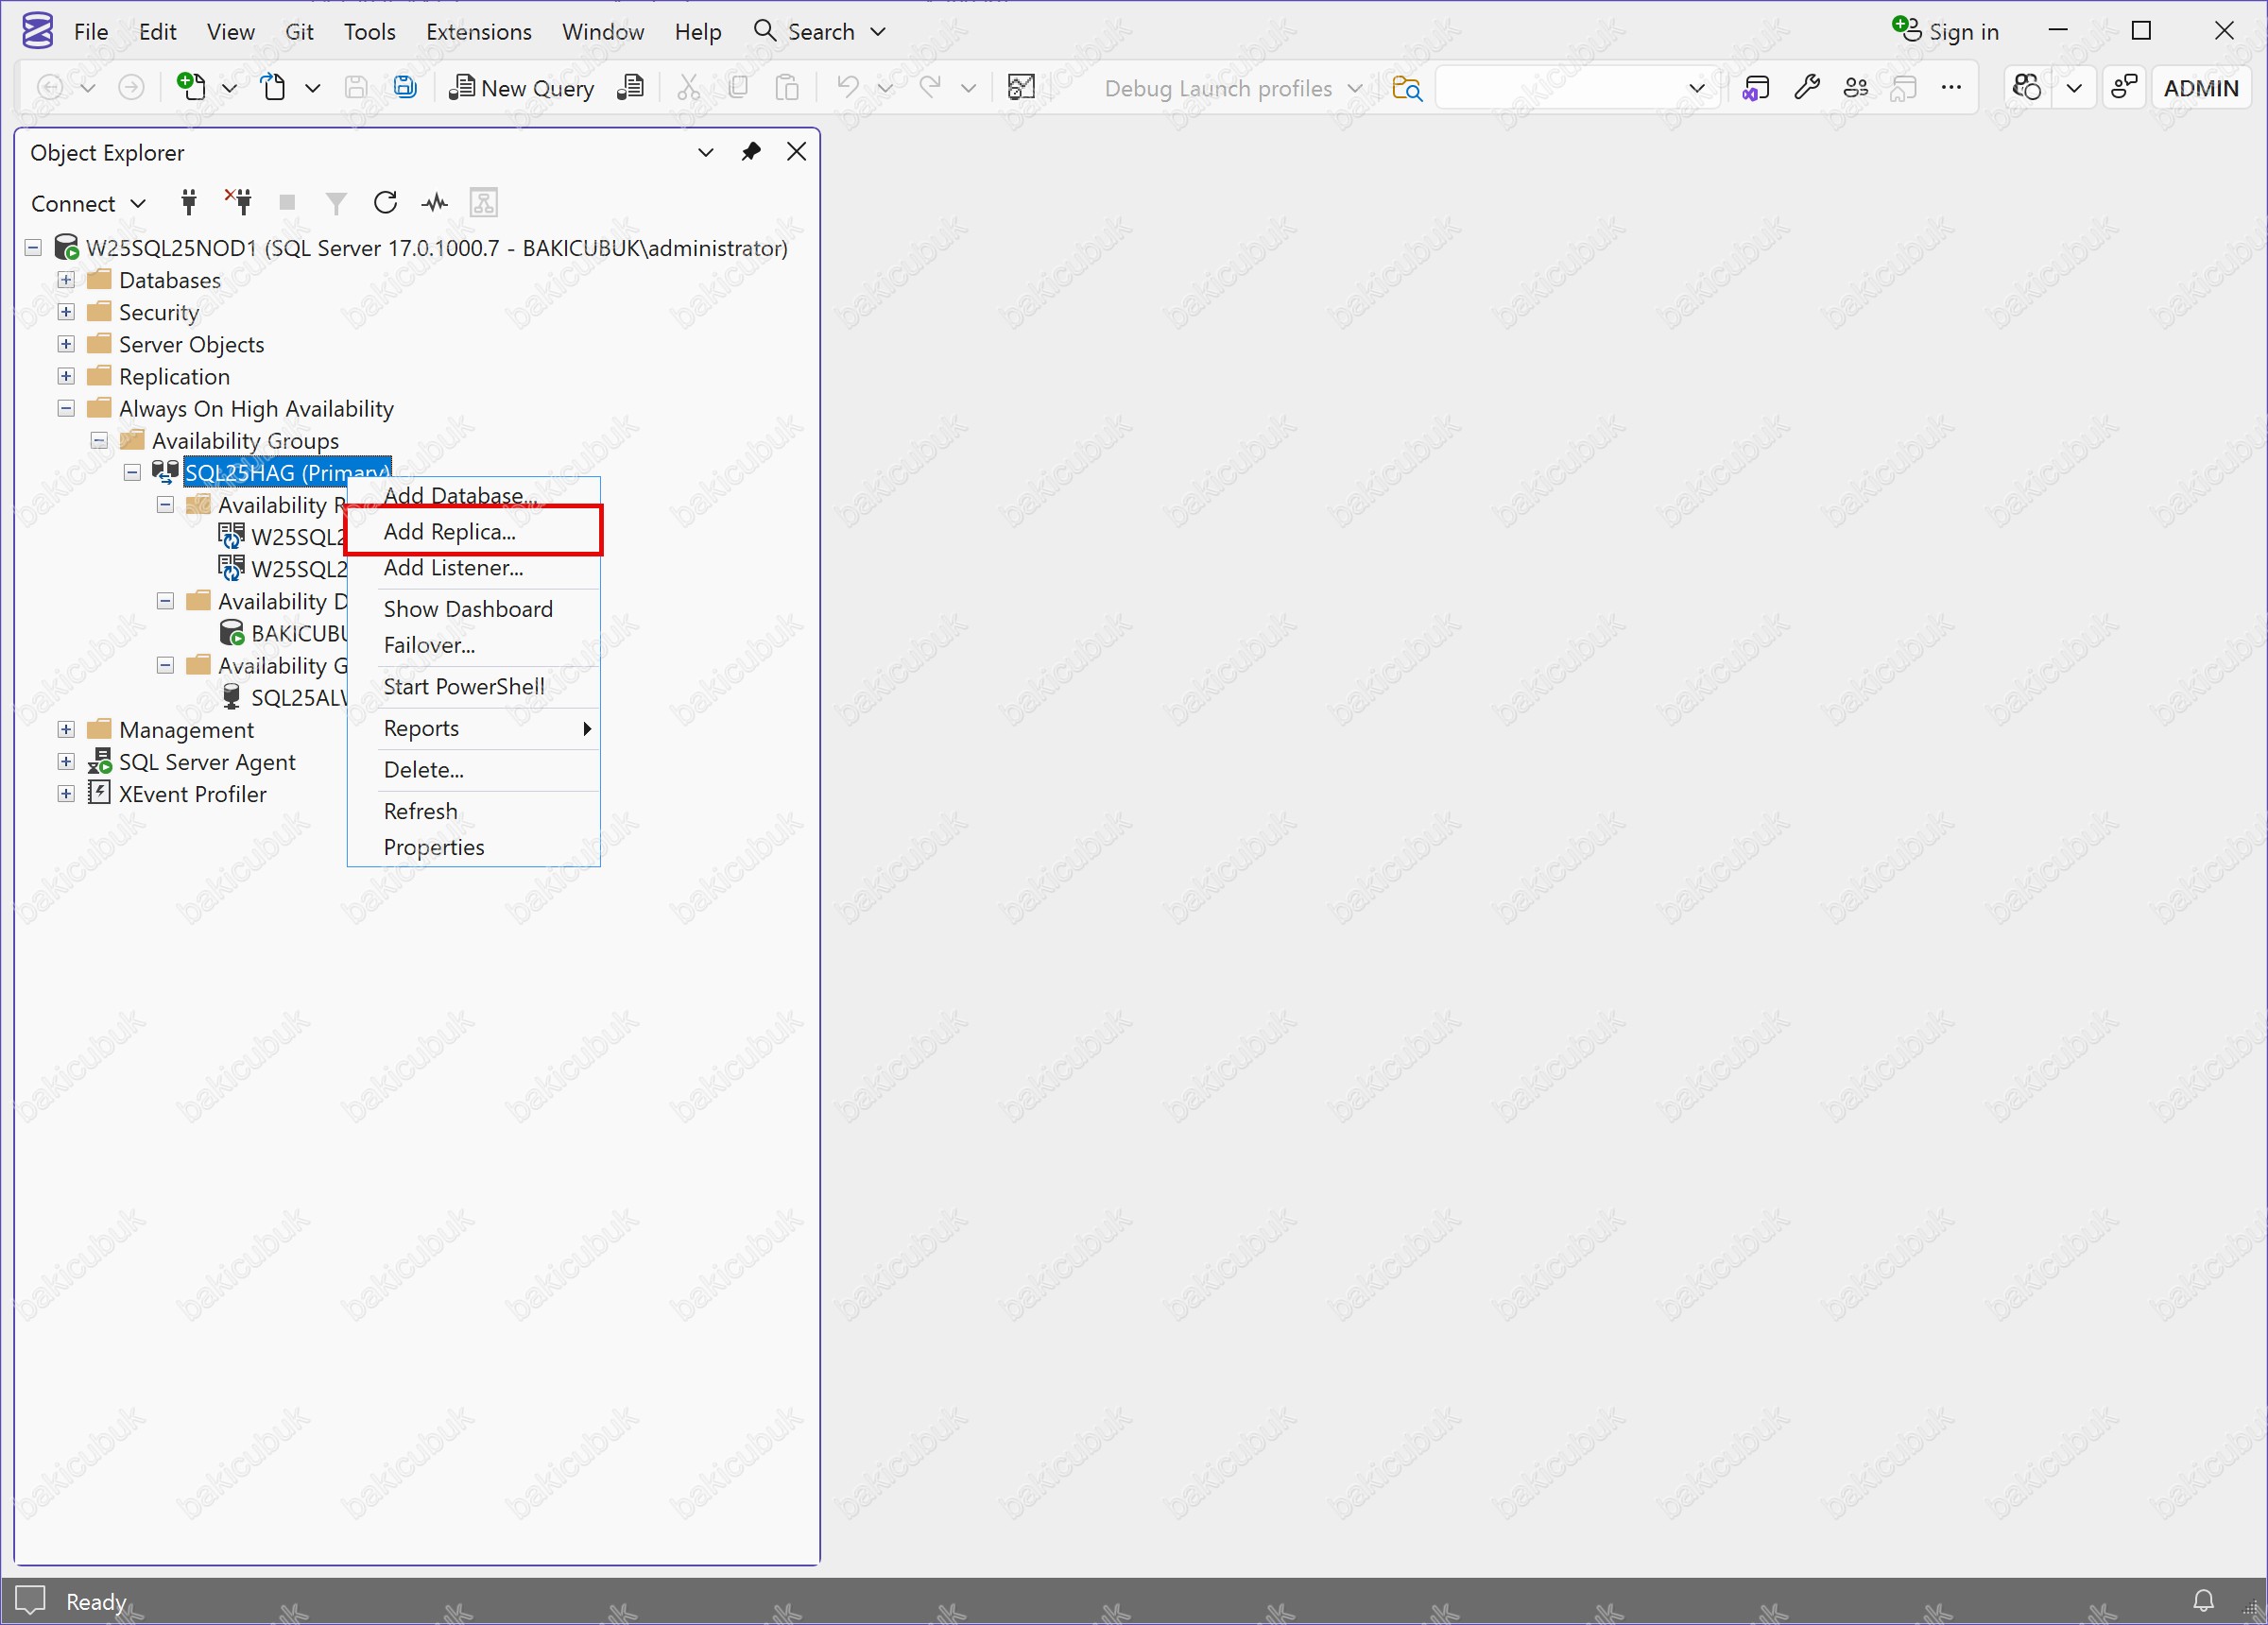Click the wrench Properties icon in toolbar

click(1806, 88)
